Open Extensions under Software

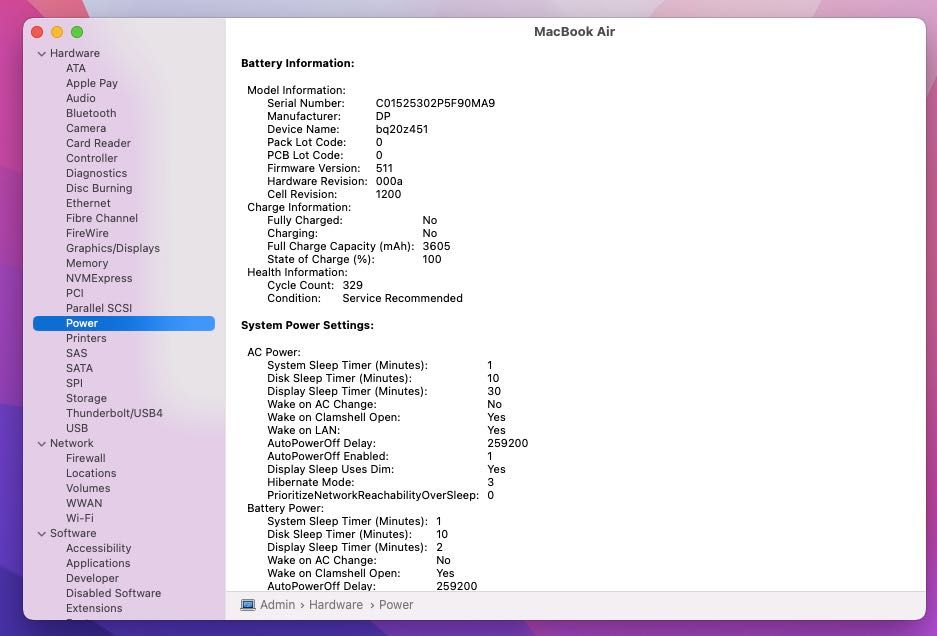coord(94,608)
